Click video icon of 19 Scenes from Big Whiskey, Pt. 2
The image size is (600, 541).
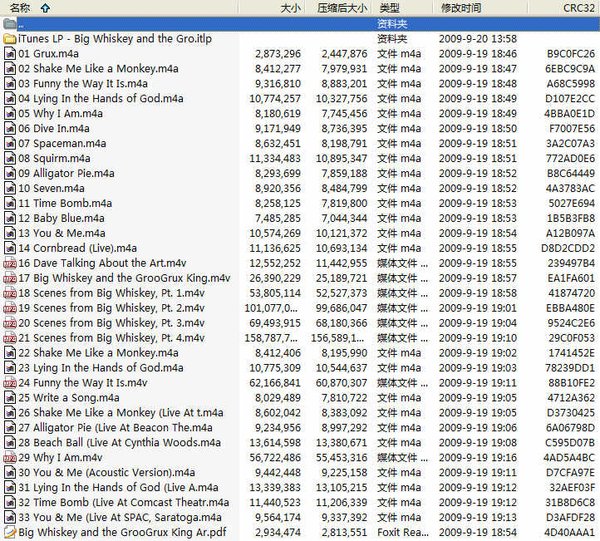click(x=10, y=308)
